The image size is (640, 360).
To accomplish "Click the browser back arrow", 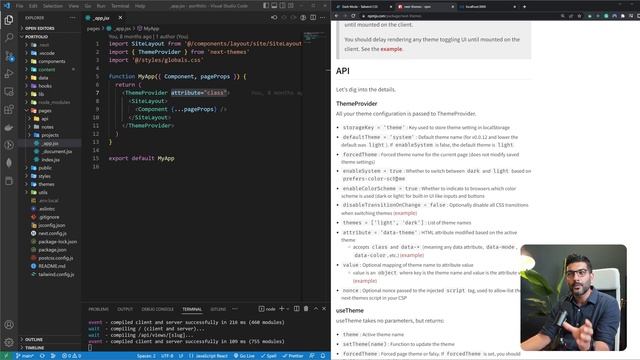I will coord(336,16).
